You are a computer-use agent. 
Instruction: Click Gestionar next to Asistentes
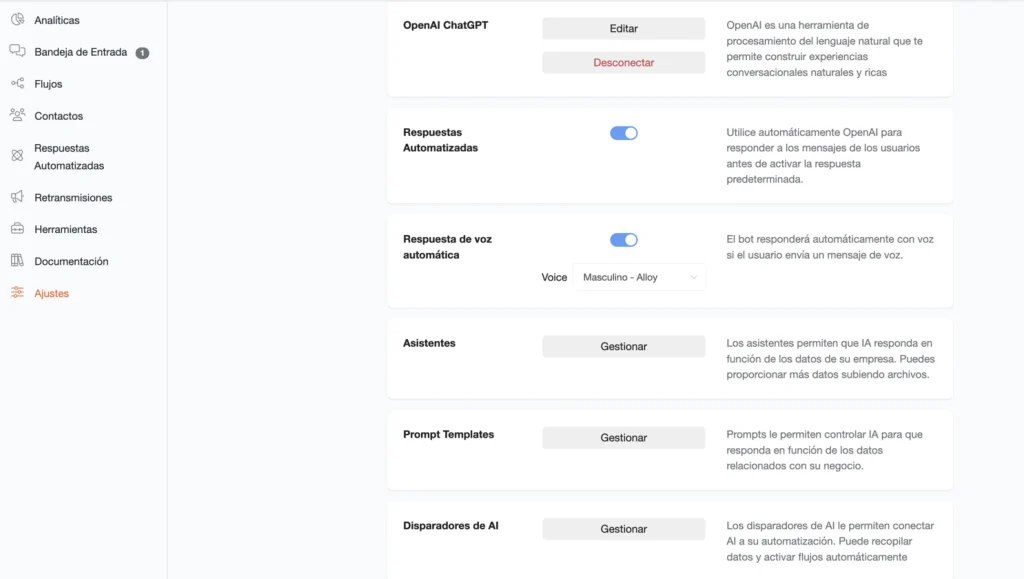624,347
